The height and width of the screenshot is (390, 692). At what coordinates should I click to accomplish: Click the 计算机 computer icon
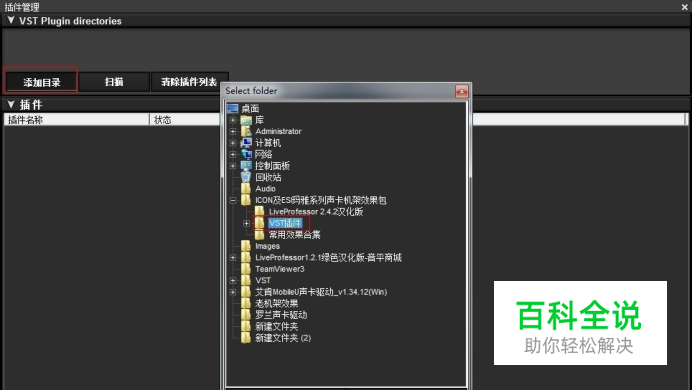(246, 143)
